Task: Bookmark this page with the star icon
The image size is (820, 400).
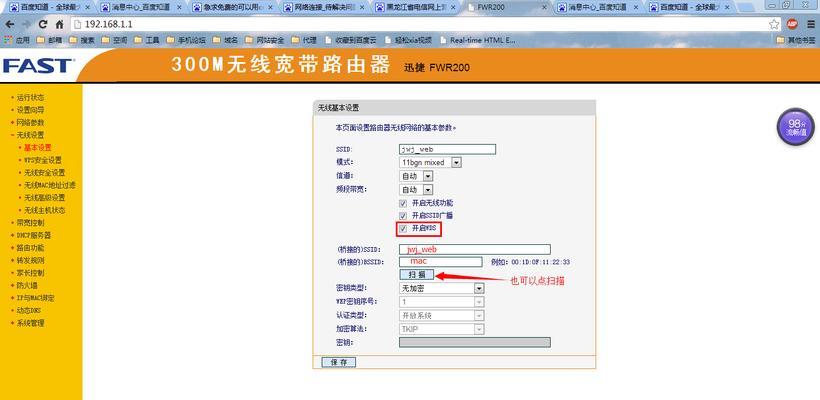Action: (774, 25)
